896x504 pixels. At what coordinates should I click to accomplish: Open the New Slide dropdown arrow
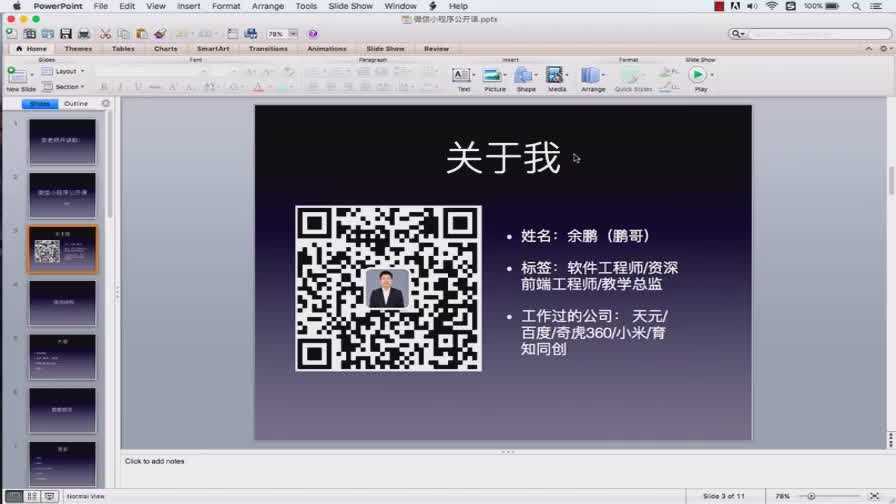[x=32, y=75]
